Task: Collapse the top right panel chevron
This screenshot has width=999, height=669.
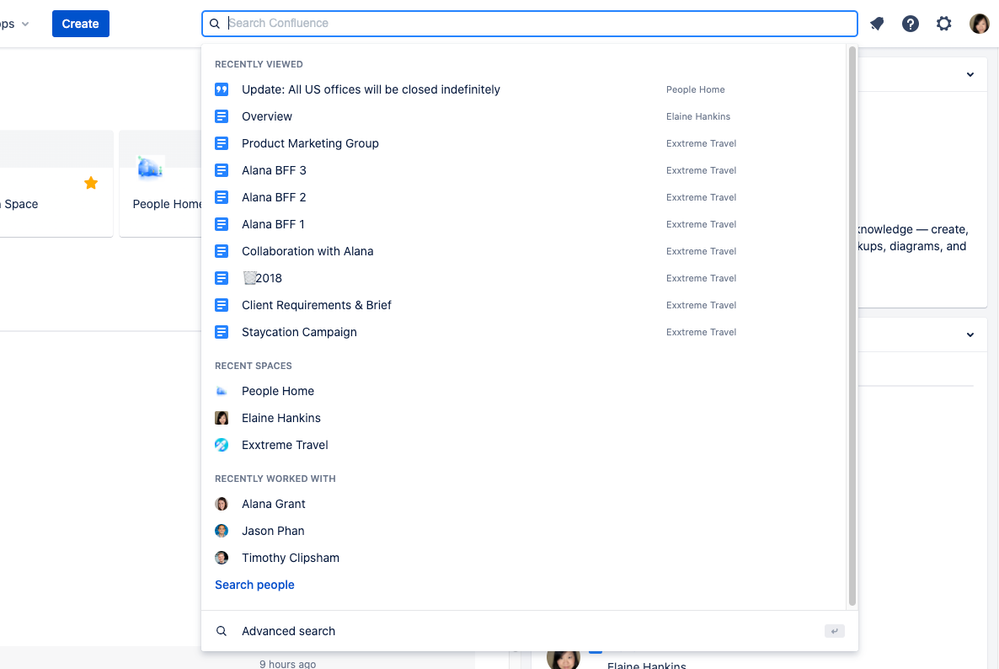Action: click(x=969, y=74)
